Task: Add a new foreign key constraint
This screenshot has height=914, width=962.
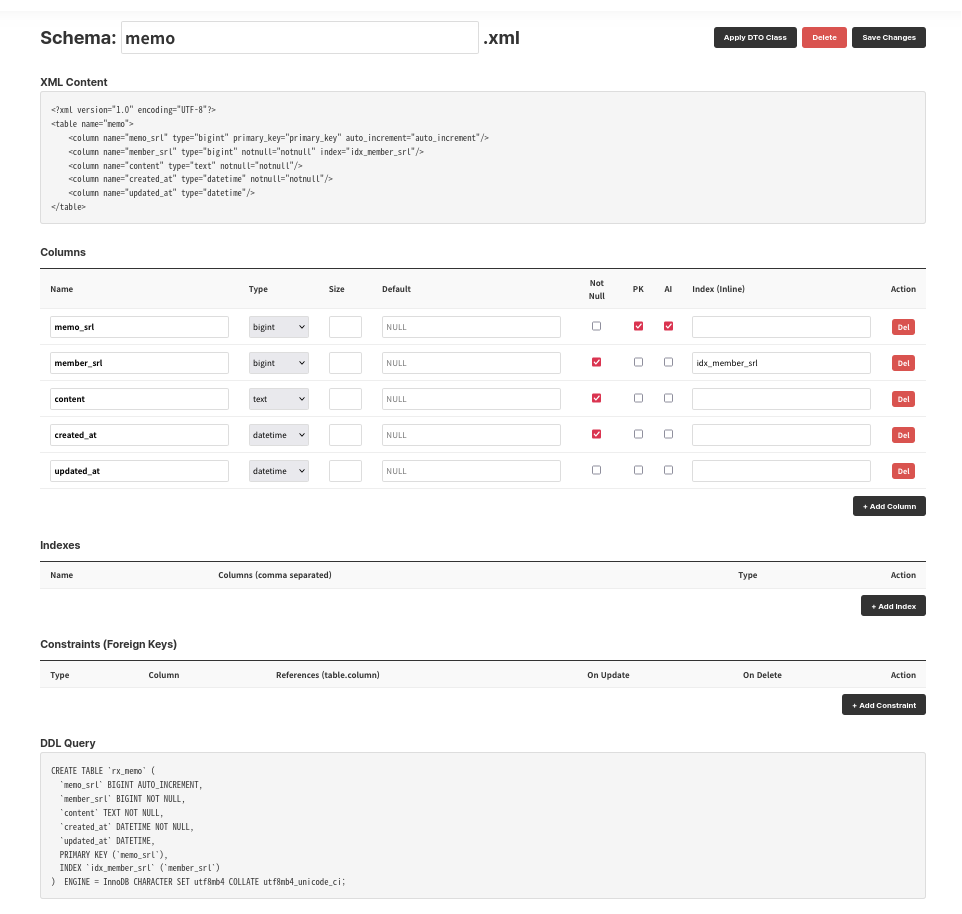Action: tap(883, 705)
